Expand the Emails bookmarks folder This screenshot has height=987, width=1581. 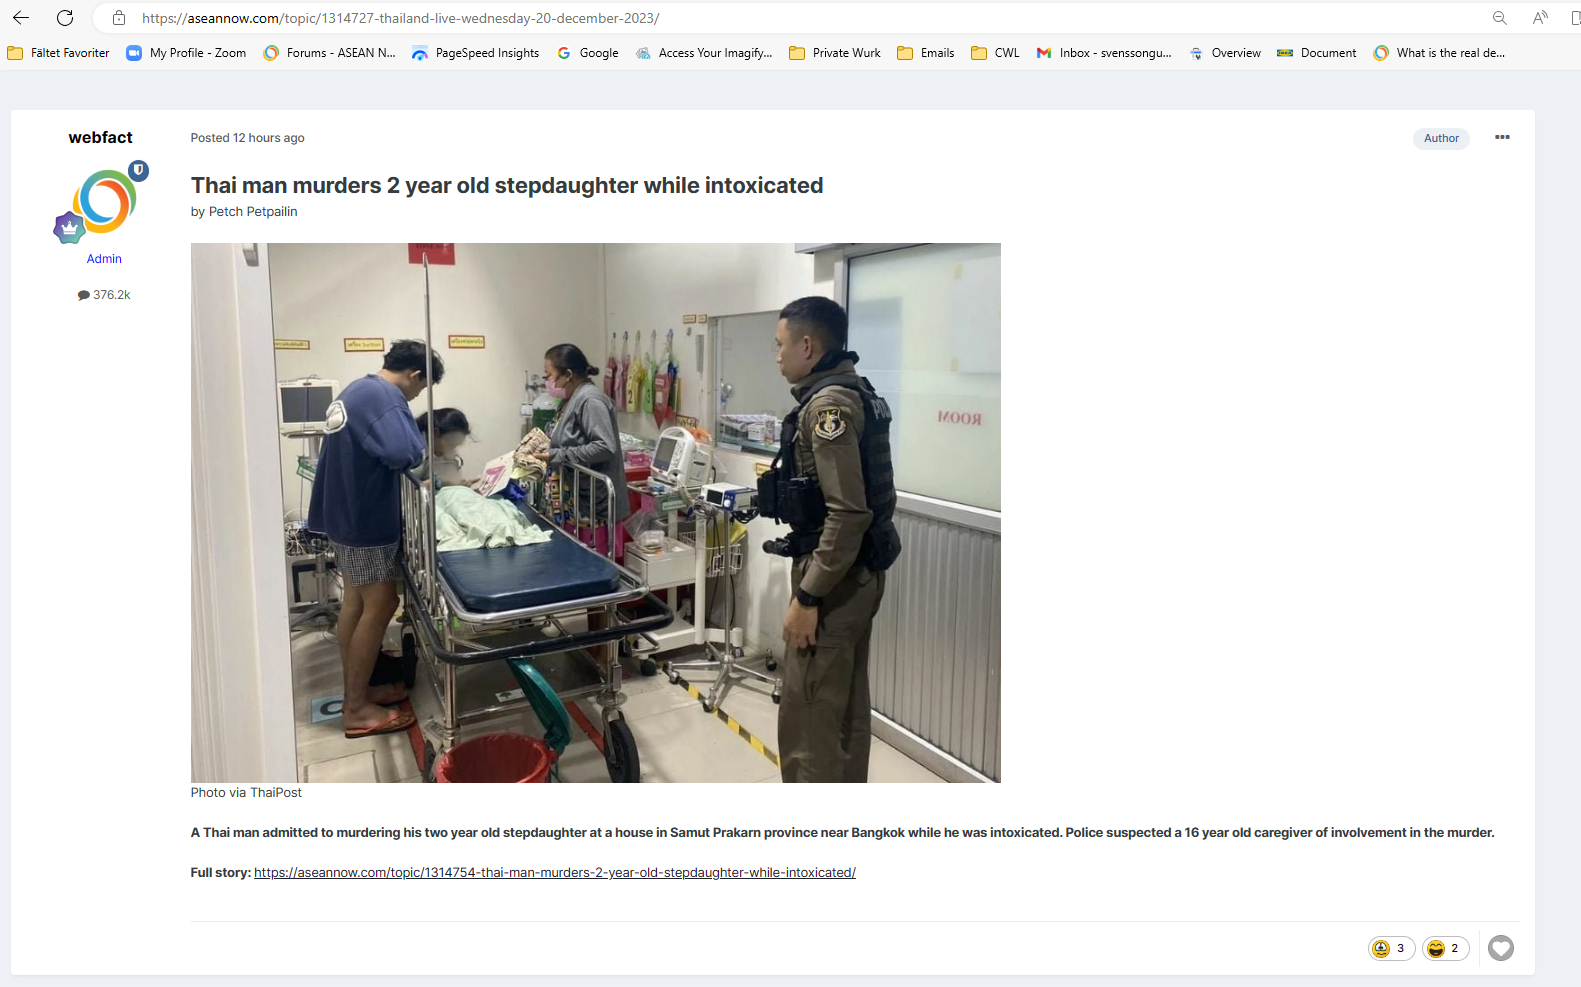(925, 53)
